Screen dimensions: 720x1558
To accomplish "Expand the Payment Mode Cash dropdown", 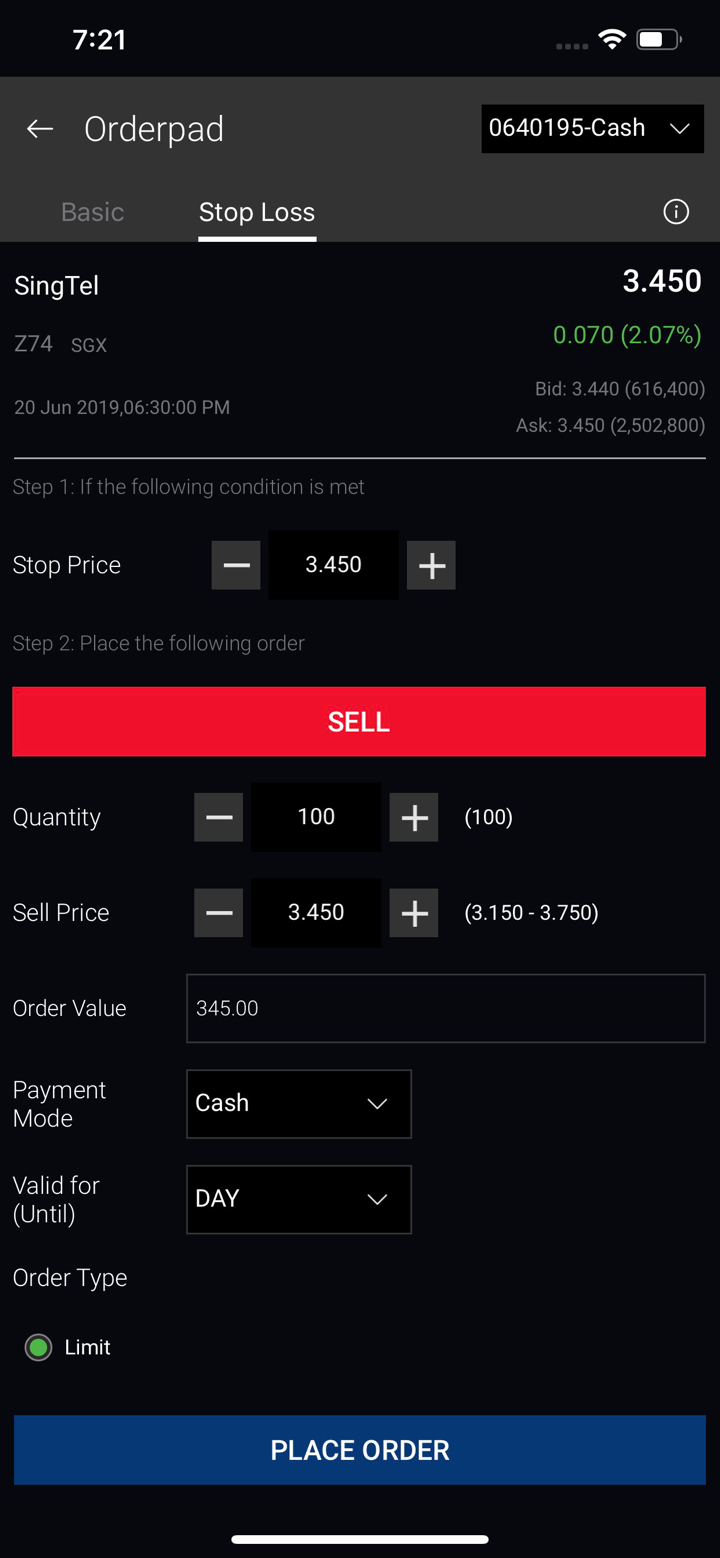I will coord(298,1104).
